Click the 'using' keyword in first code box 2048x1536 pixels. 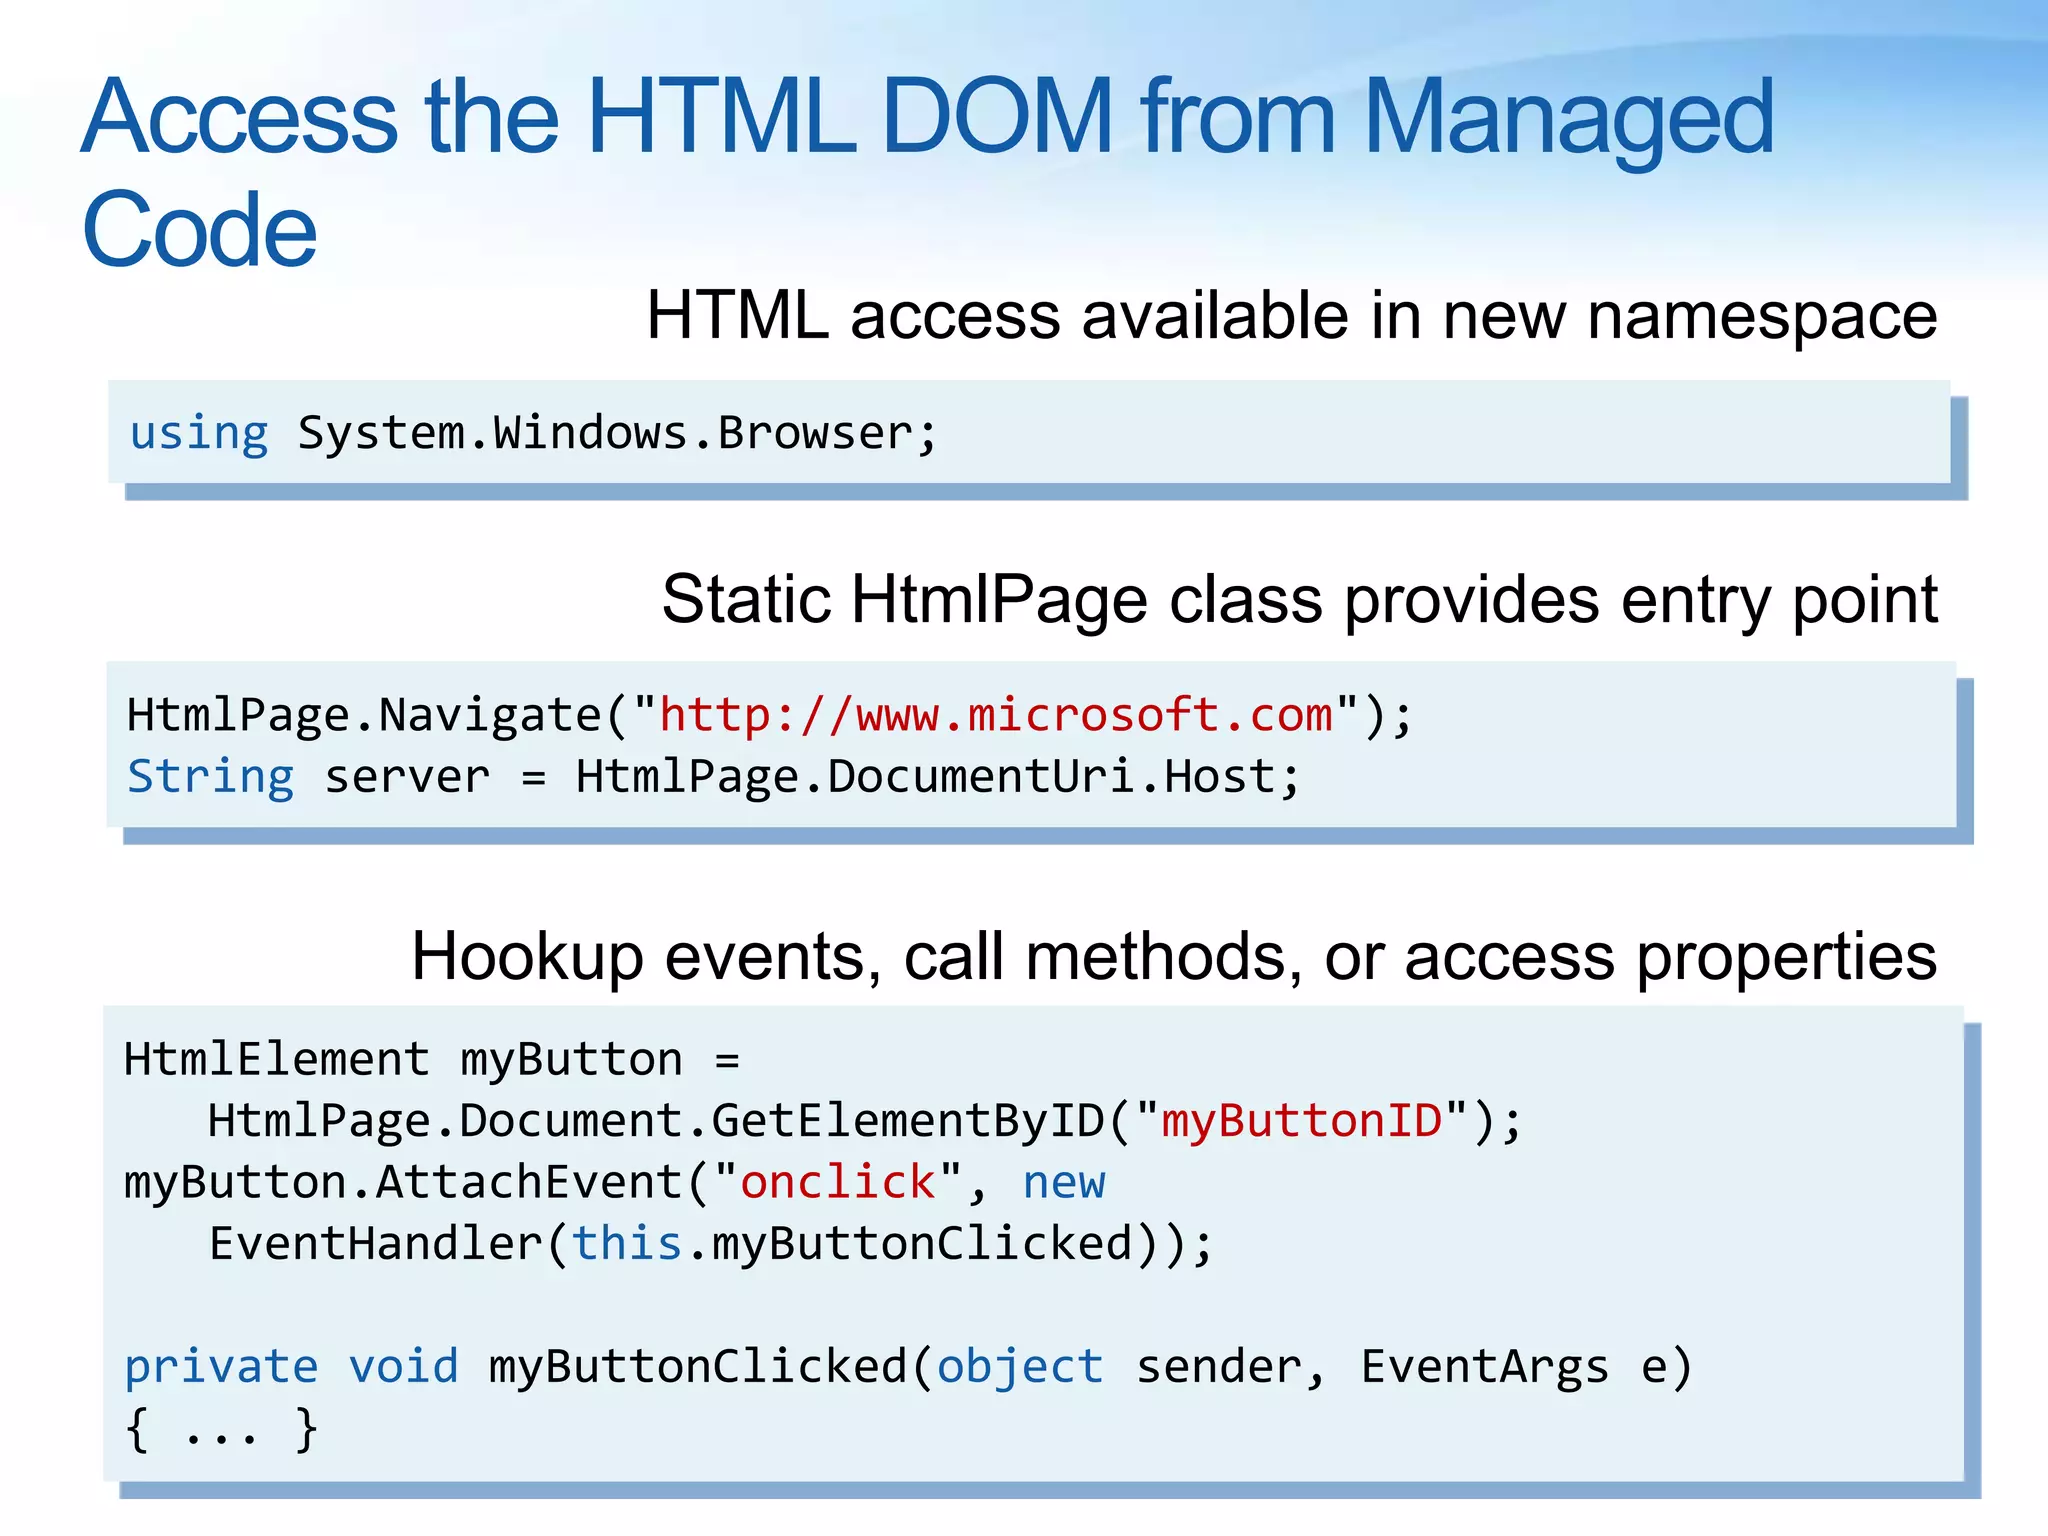pyautogui.click(x=199, y=434)
